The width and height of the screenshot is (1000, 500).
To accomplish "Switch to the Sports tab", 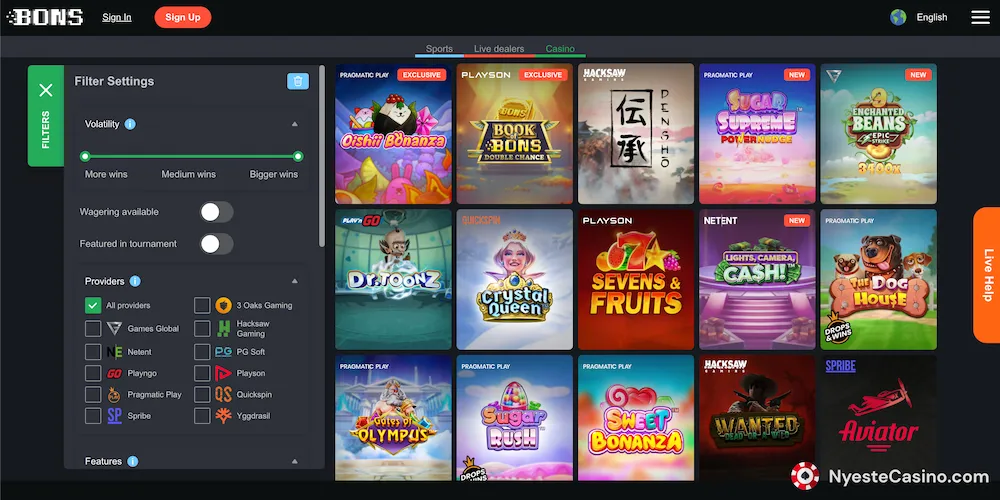I will coord(439,49).
